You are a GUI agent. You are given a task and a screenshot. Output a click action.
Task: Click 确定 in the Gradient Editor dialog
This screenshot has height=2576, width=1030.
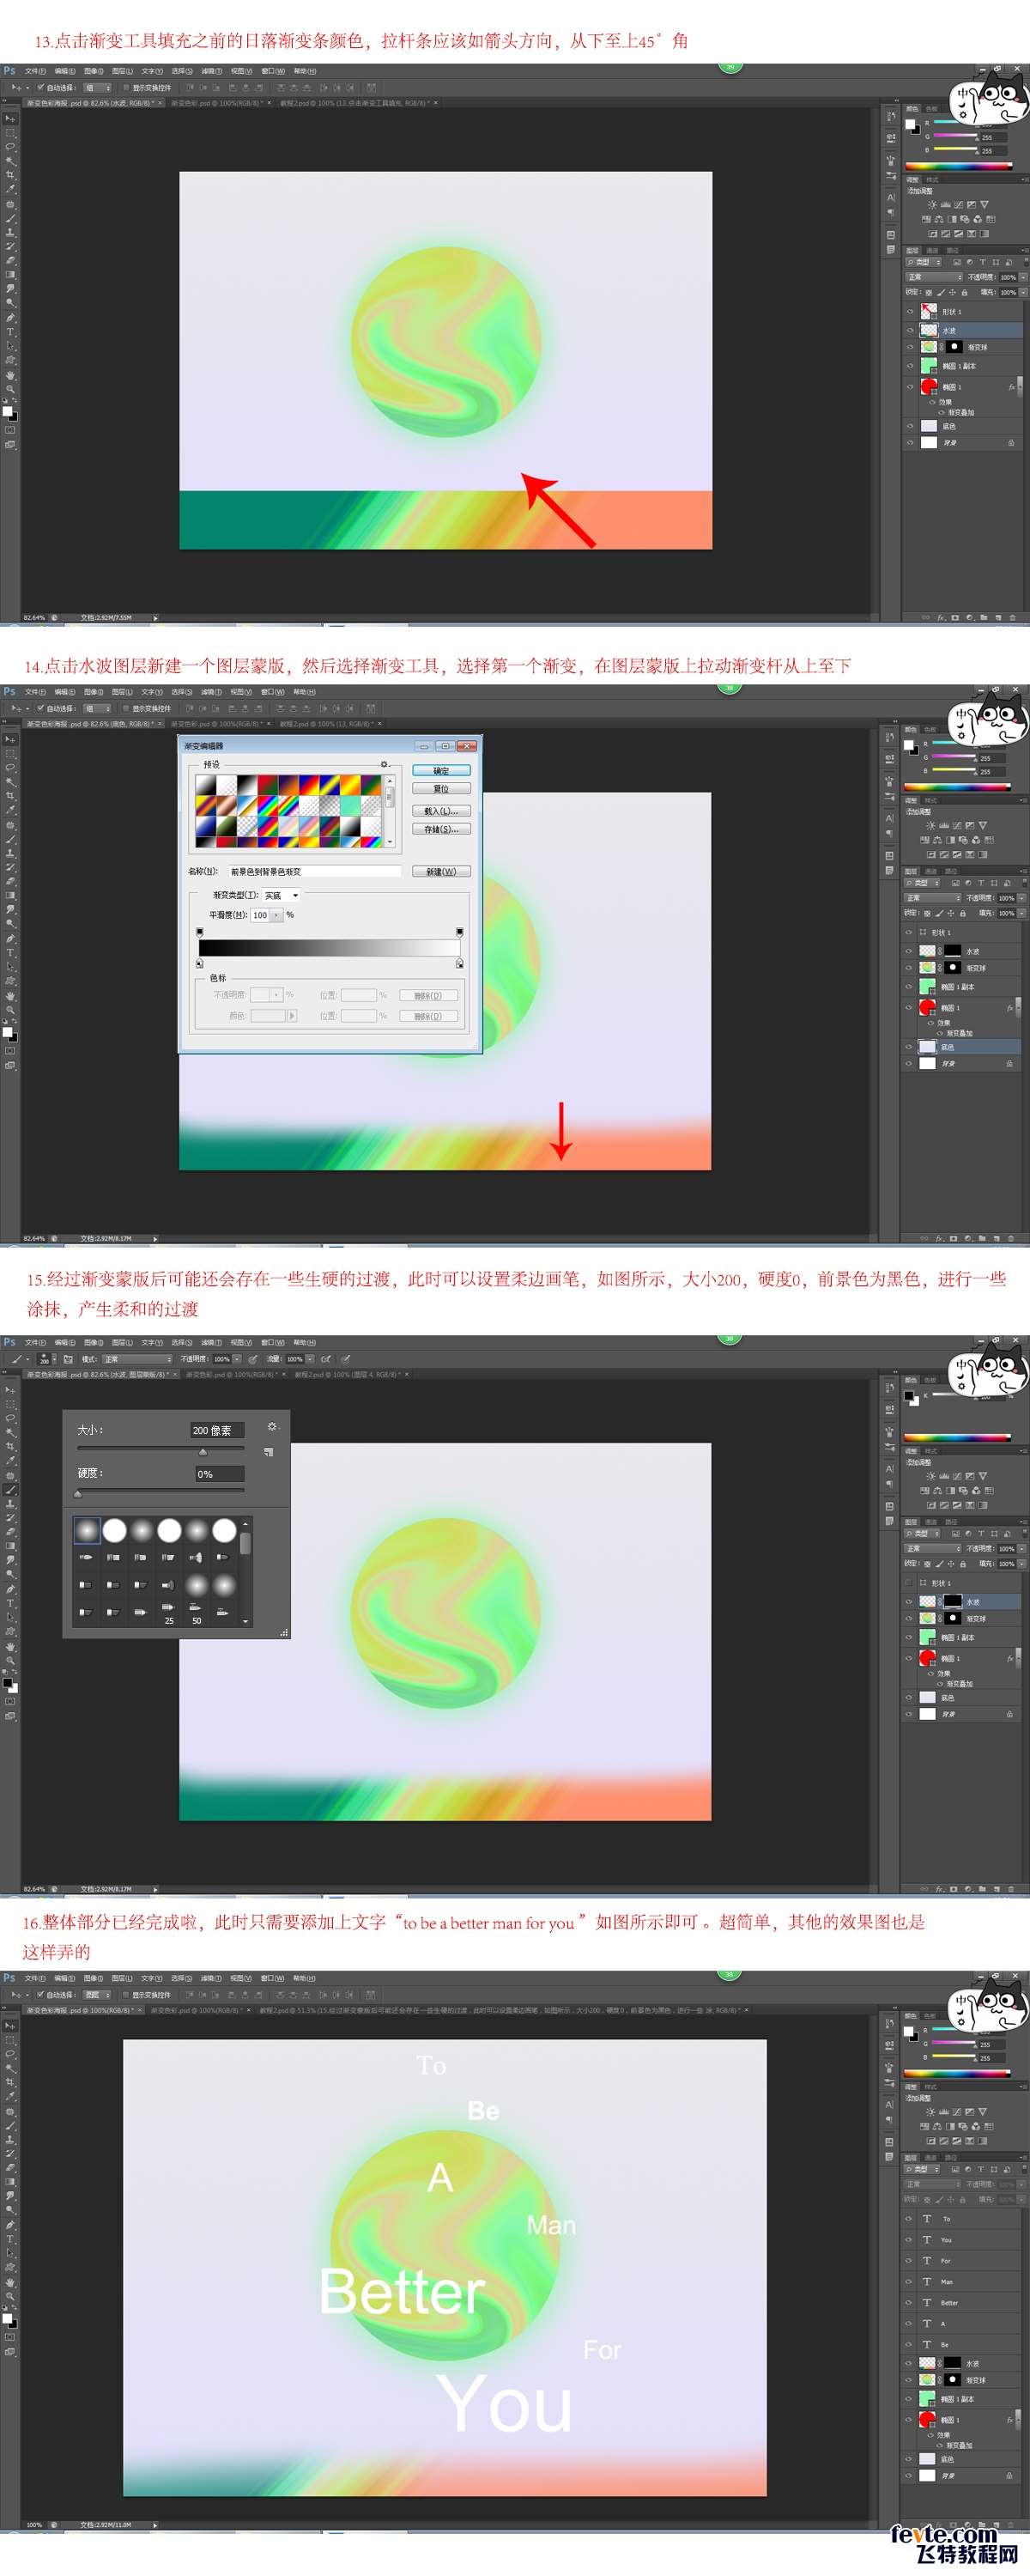point(441,771)
